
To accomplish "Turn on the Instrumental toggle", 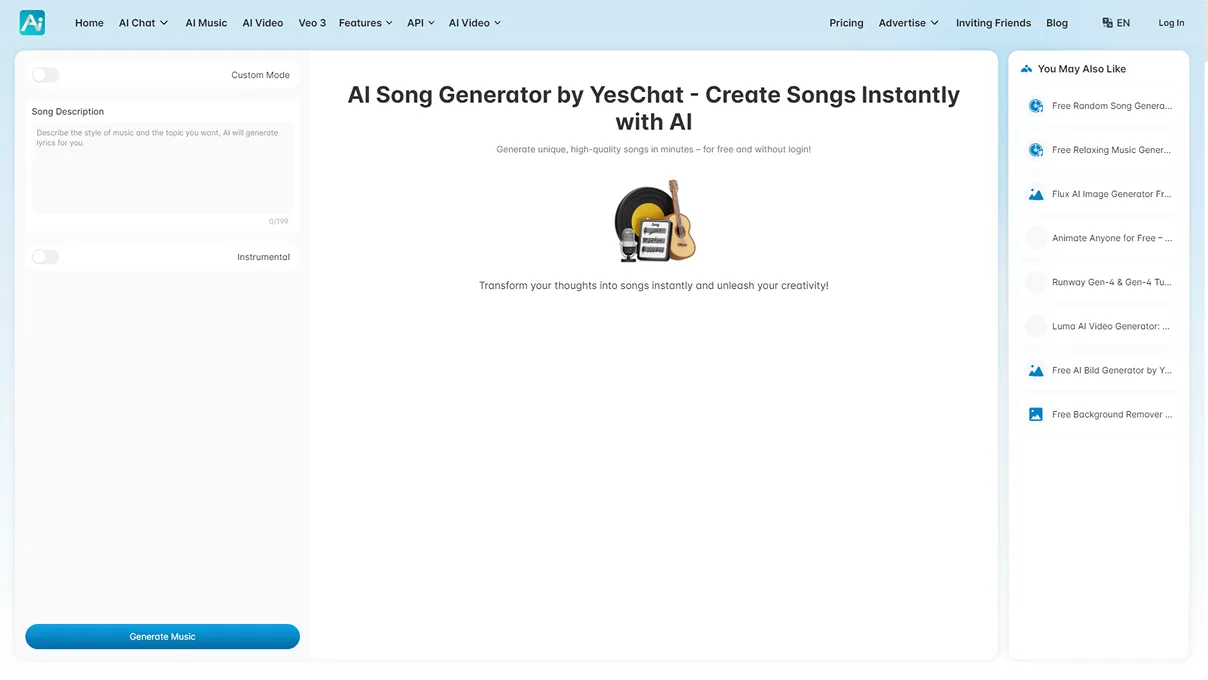I will pyautogui.click(x=46, y=257).
